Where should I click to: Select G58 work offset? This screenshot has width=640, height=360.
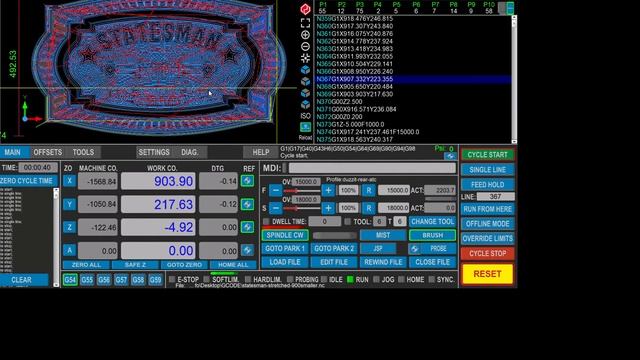[138, 280]
